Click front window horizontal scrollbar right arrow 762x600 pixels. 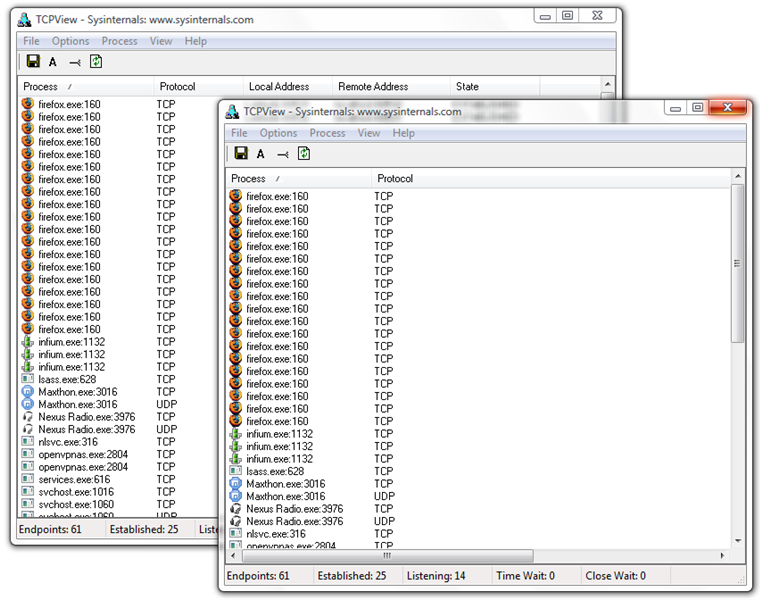tap(722, 555)
